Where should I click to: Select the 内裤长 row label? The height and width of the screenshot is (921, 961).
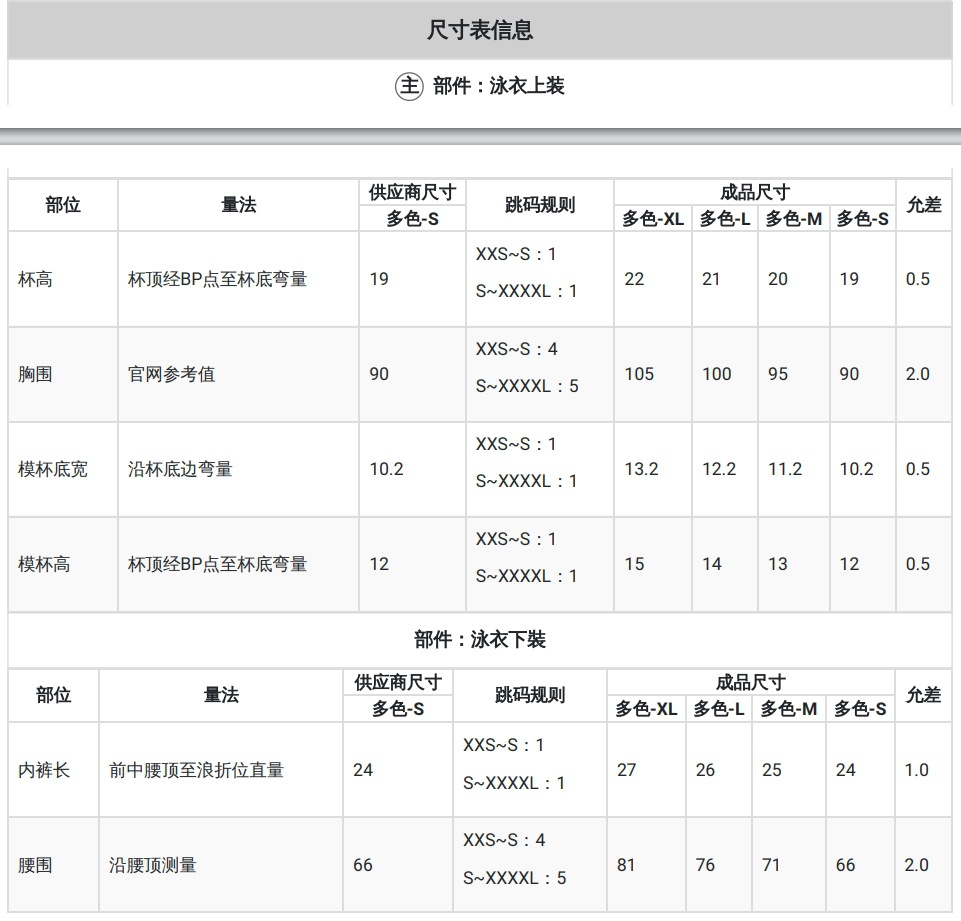(x=44, y=770)
